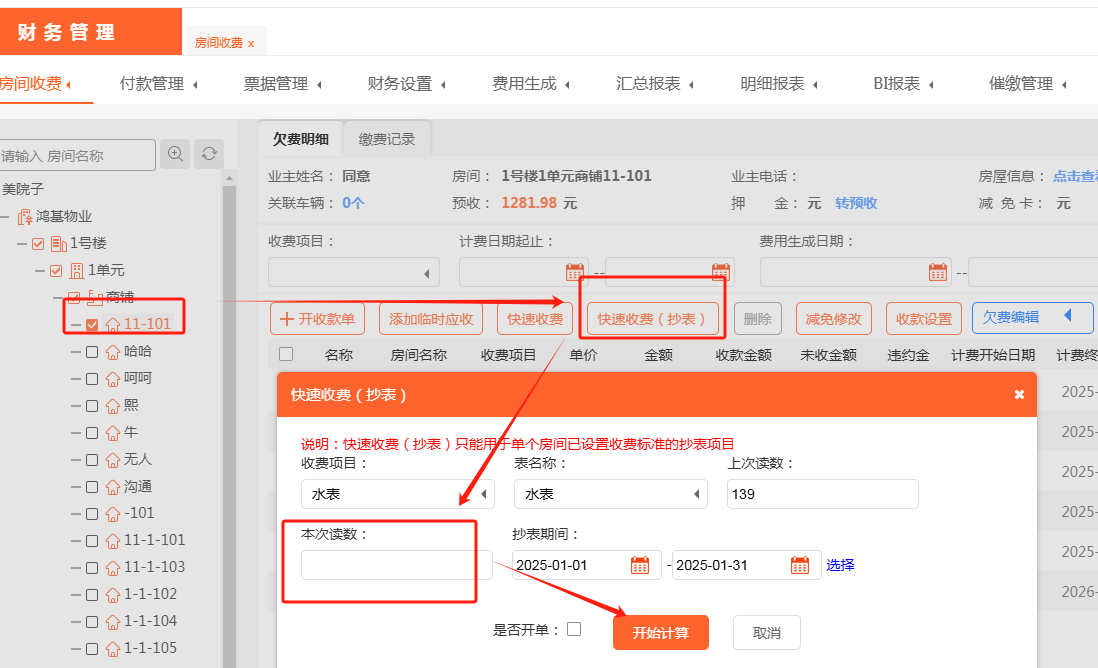Expand the 收费项目 dropdown showing 水表

[x=398, y=494]
